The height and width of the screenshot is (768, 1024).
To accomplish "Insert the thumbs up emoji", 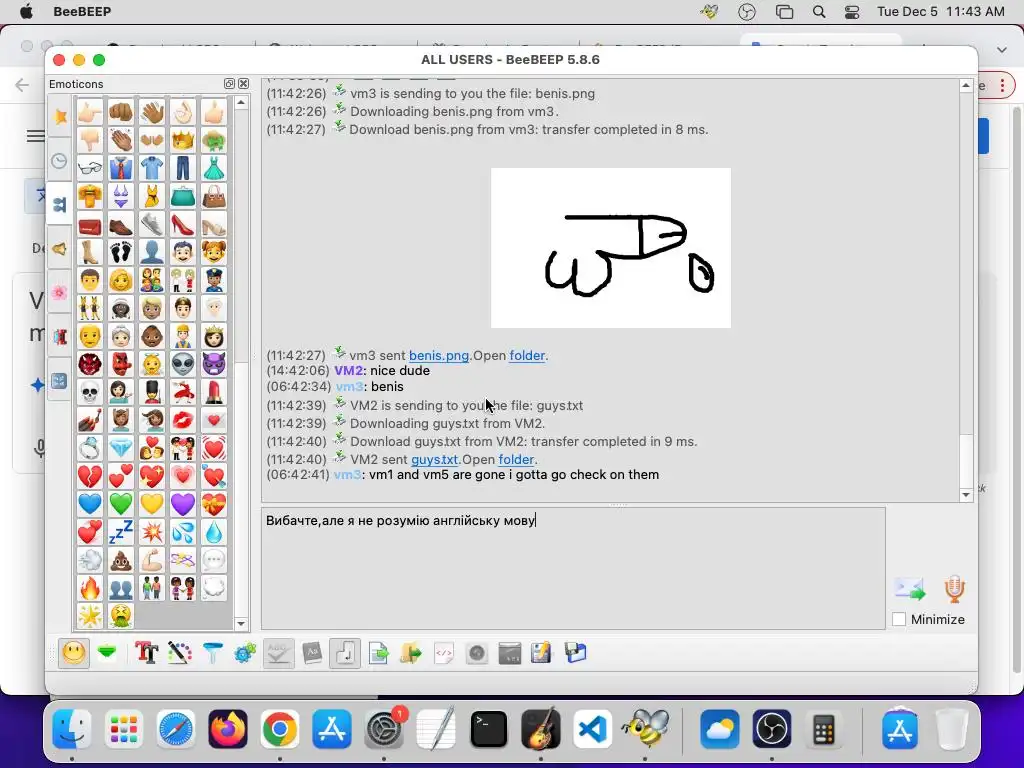I will pos(213,112).
